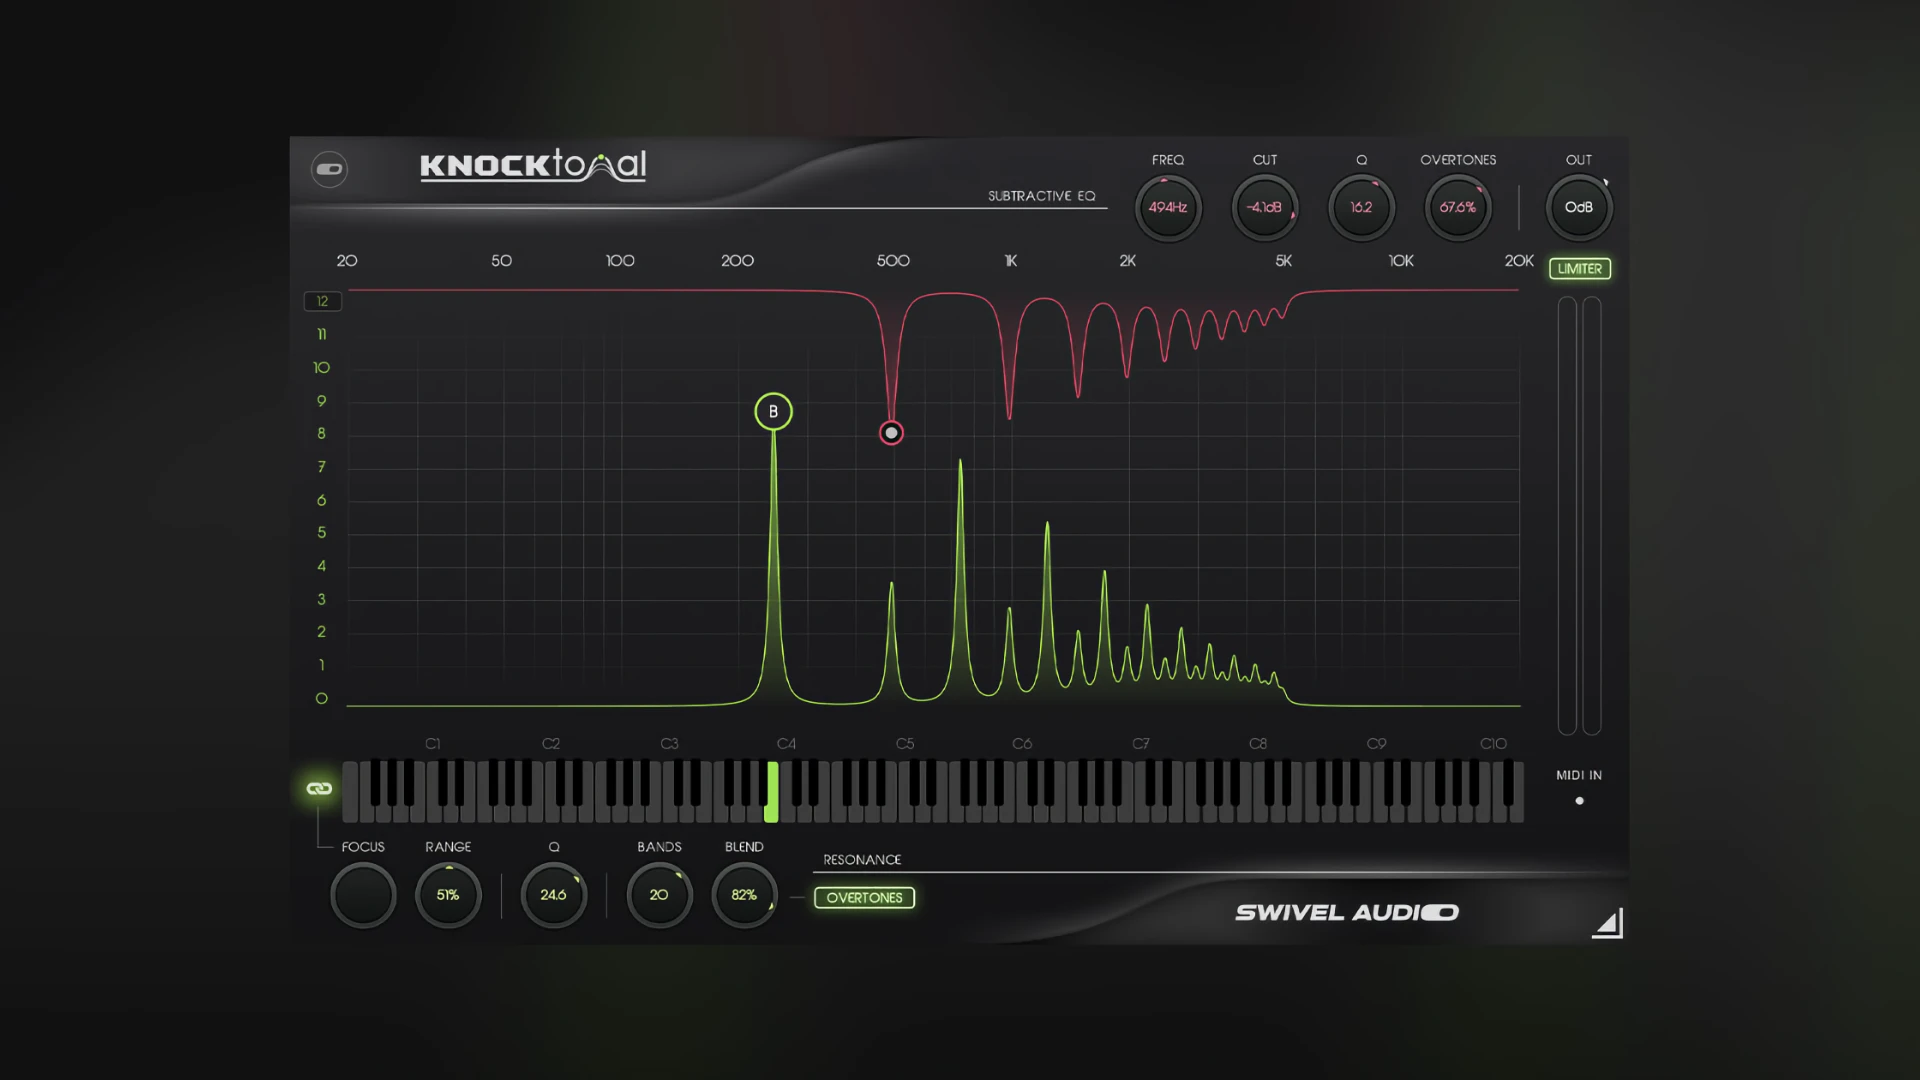Click the 10K frequency axis label
1920x1080 pixels.
click(1401, 261)
